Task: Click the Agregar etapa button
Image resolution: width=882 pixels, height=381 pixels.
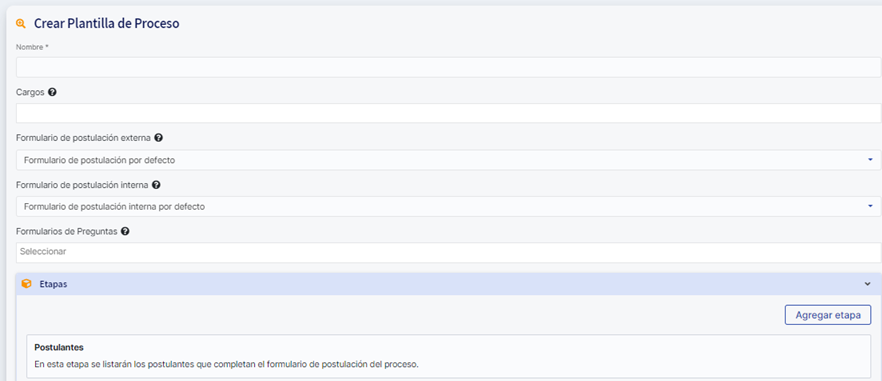Action: (828, 315)
